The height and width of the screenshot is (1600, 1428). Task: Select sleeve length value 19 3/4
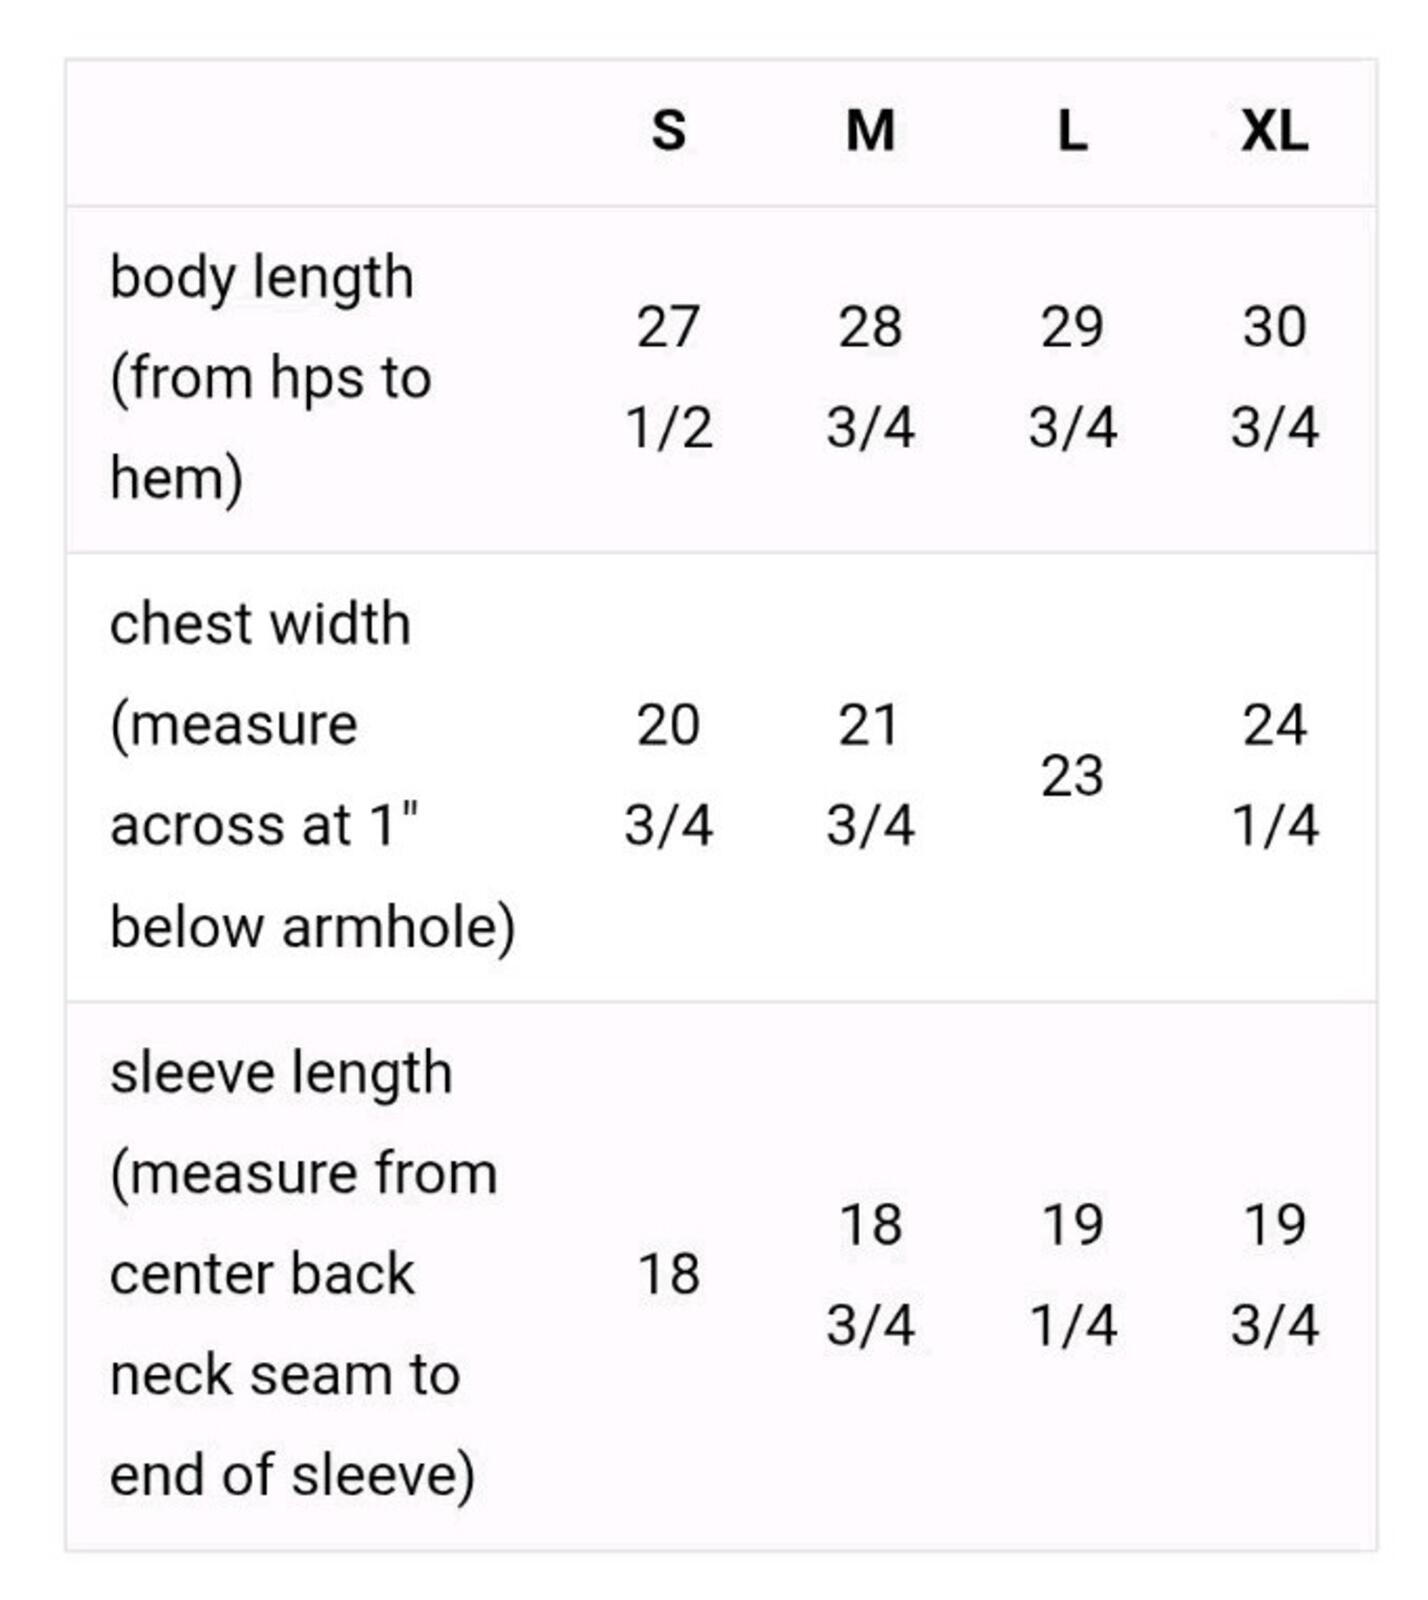coord(1274,1274)
